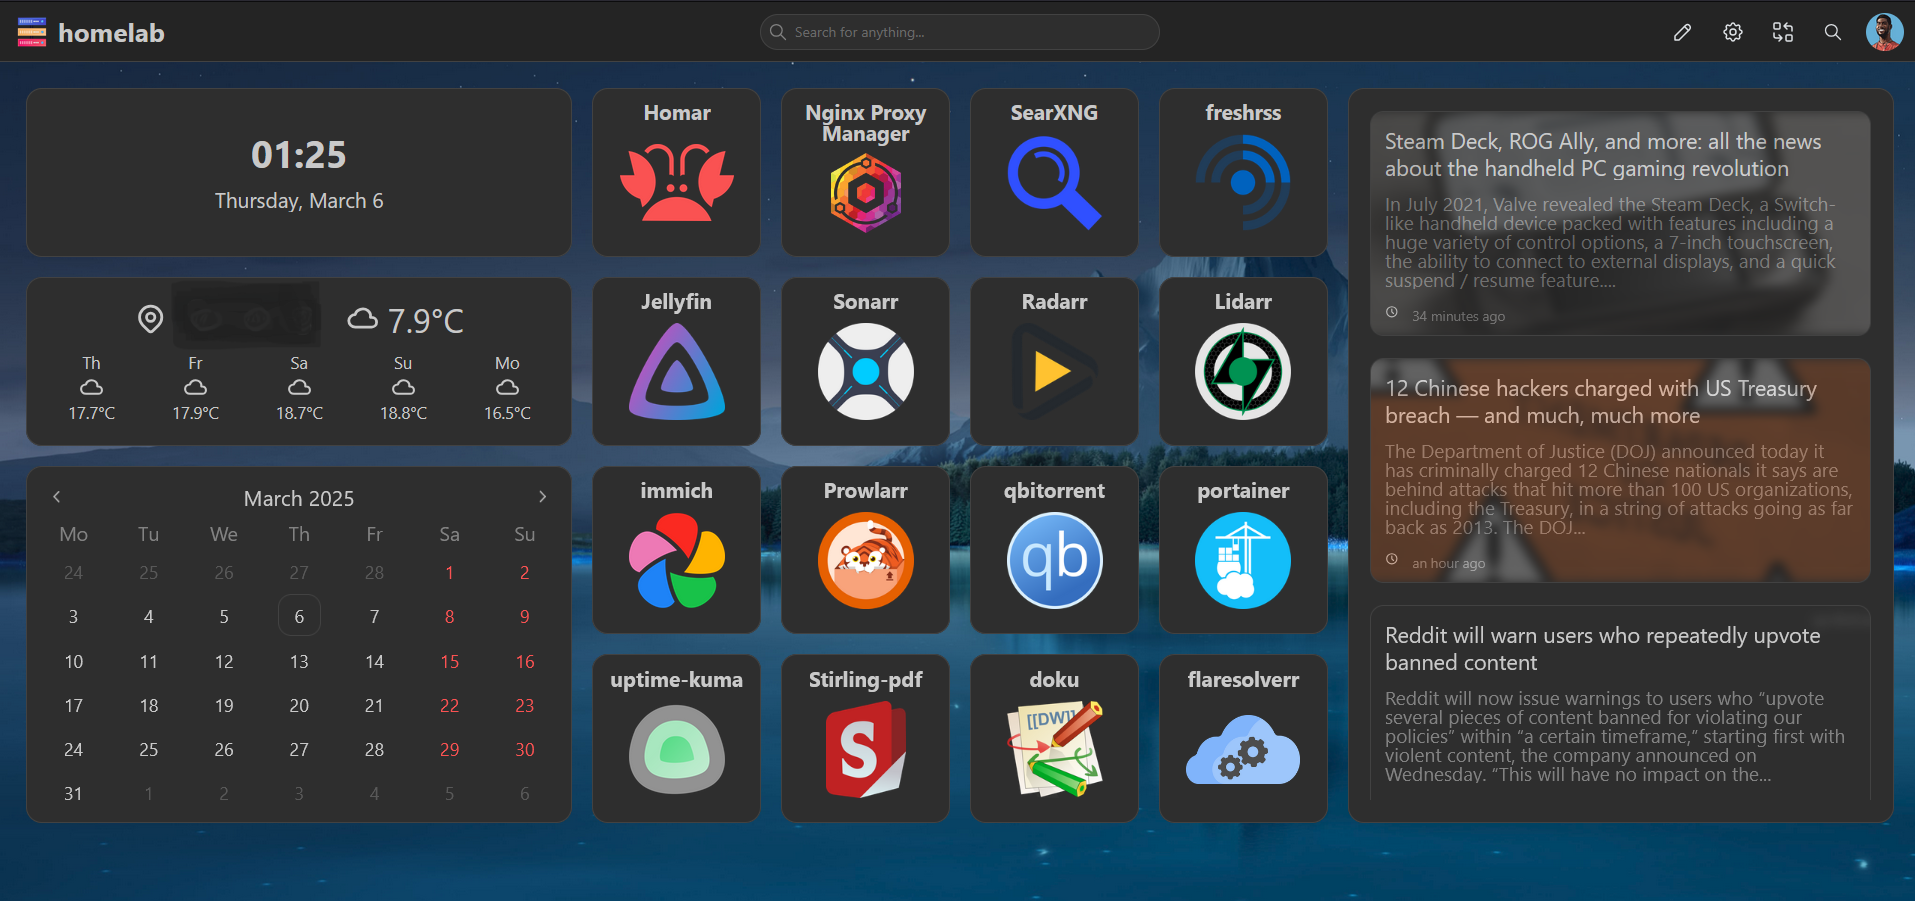Select March 20 in the calendar
Screen dimensions: 1915x901
coord(299,705)
